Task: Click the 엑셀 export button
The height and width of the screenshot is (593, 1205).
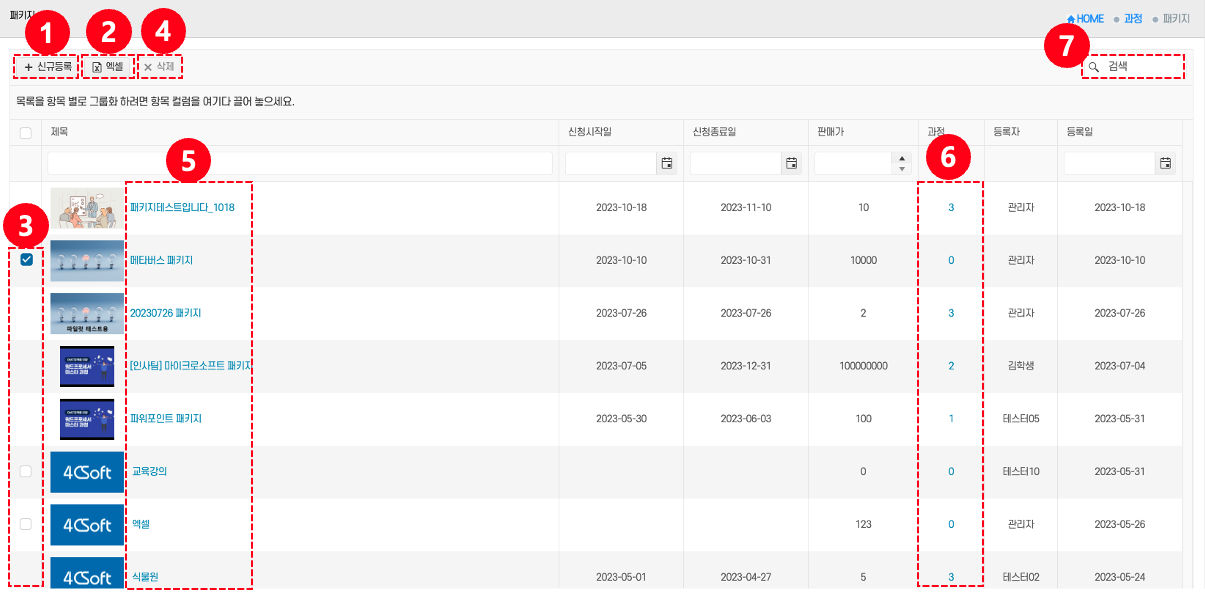Action: click(107, 67)
